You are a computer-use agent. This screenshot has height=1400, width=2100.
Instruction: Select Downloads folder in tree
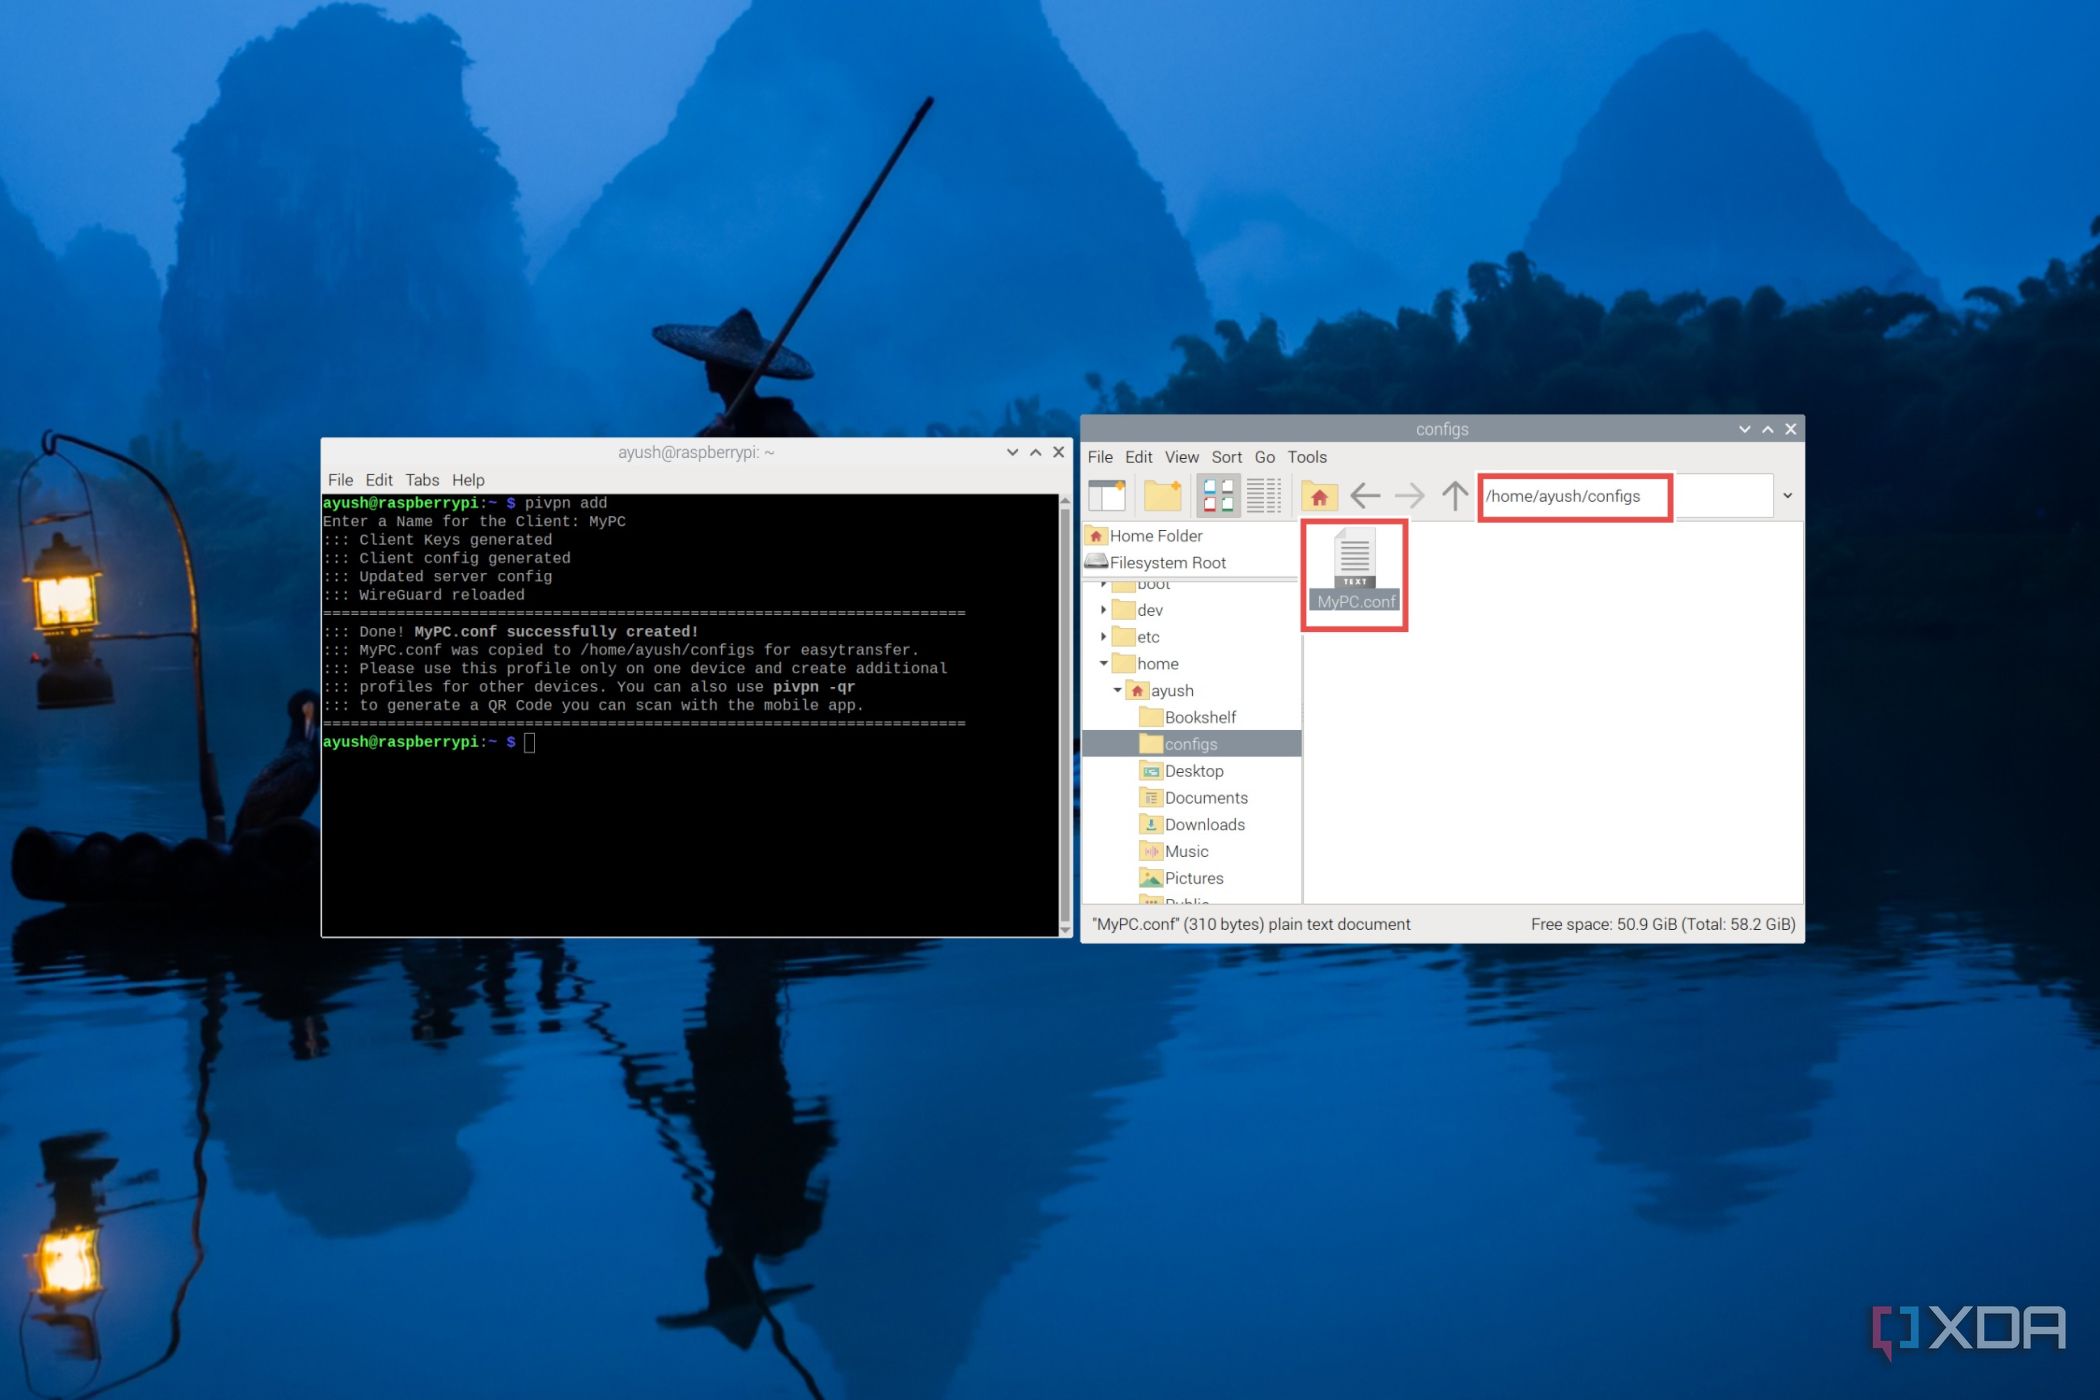[1193, 825]
